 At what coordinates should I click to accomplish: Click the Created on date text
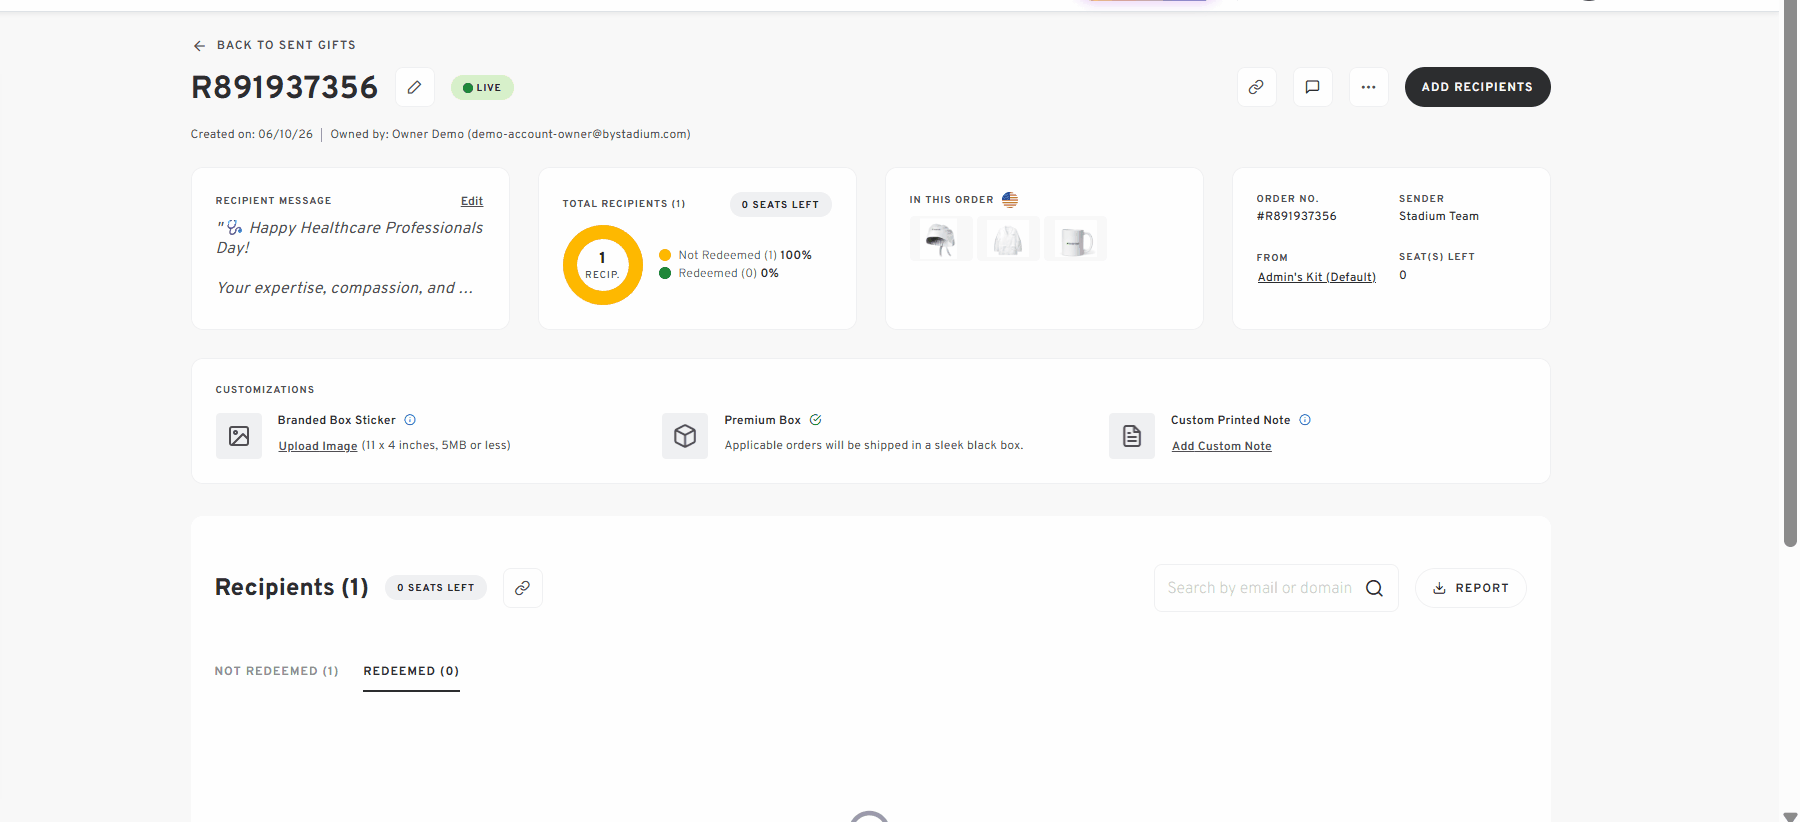pyautogui.click(x=252, y=134)
